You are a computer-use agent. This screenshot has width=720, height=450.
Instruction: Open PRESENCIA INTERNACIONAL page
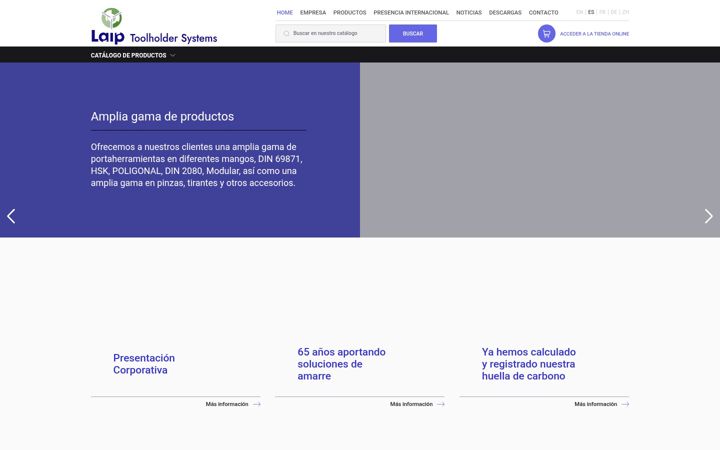(411, 12)
